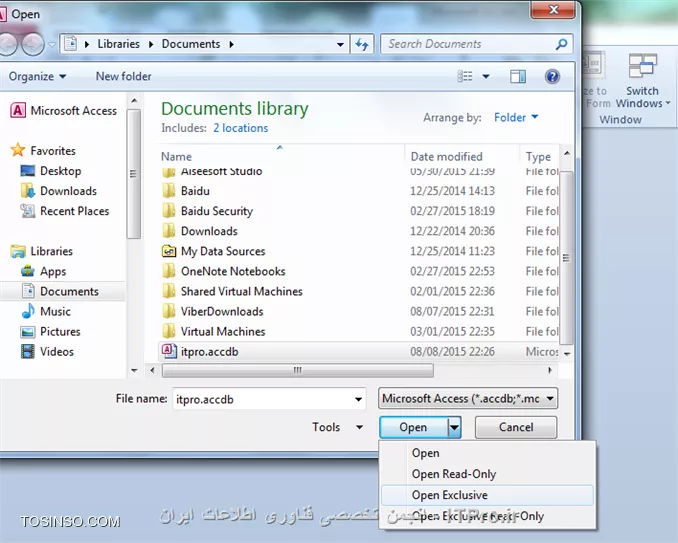Click the My Data Sources folder icon

click(169, 251)
